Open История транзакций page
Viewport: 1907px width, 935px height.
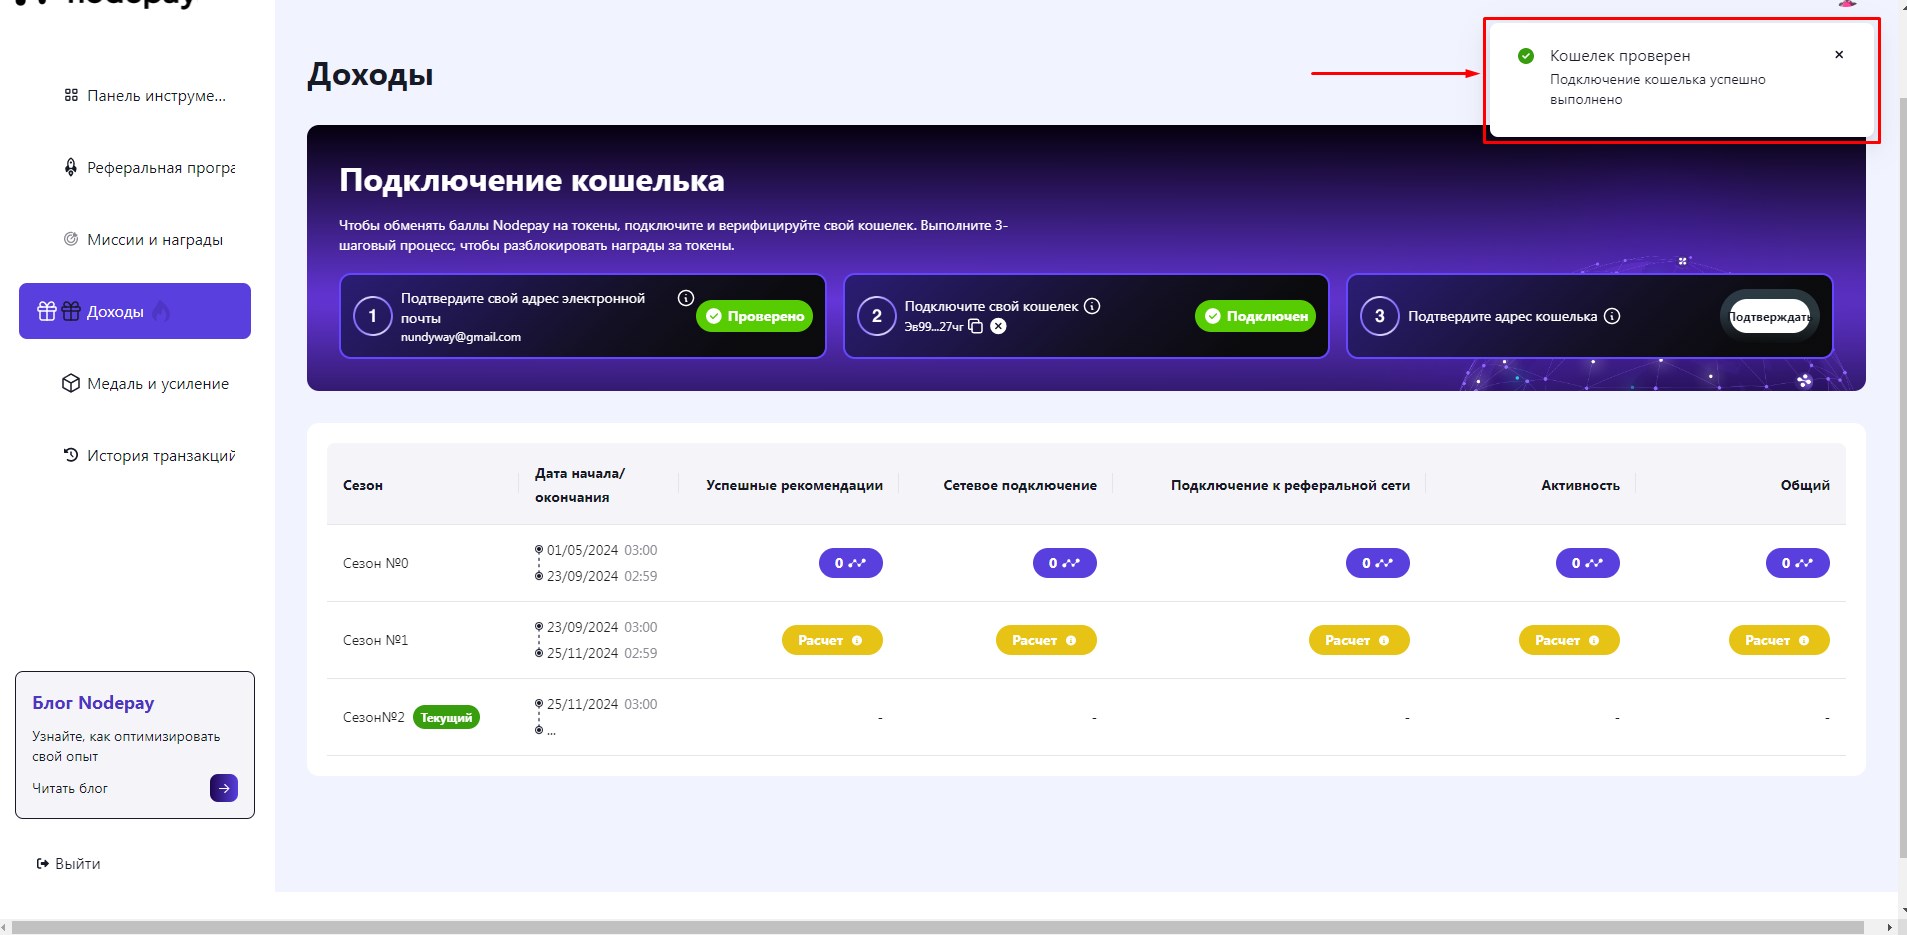135,455
